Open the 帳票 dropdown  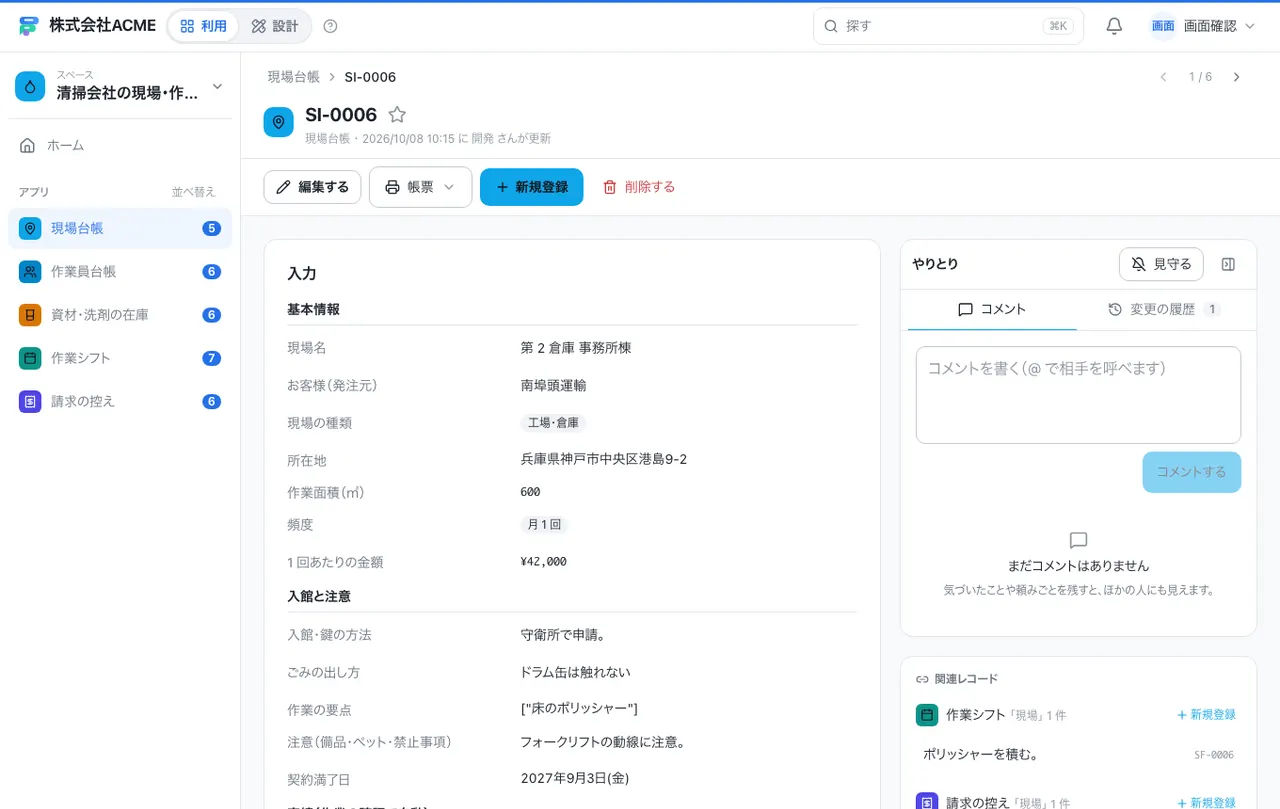click(420, 187)
